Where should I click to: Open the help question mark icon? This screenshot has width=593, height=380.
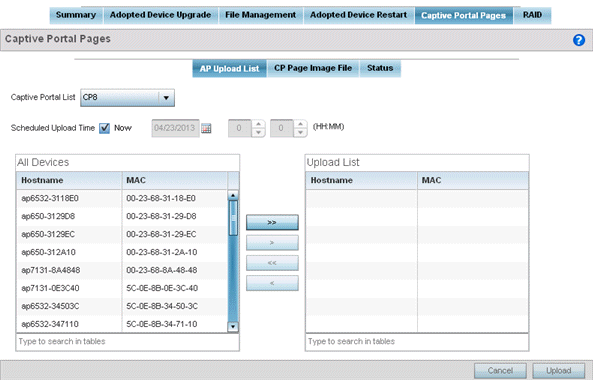tap(579, 40)
